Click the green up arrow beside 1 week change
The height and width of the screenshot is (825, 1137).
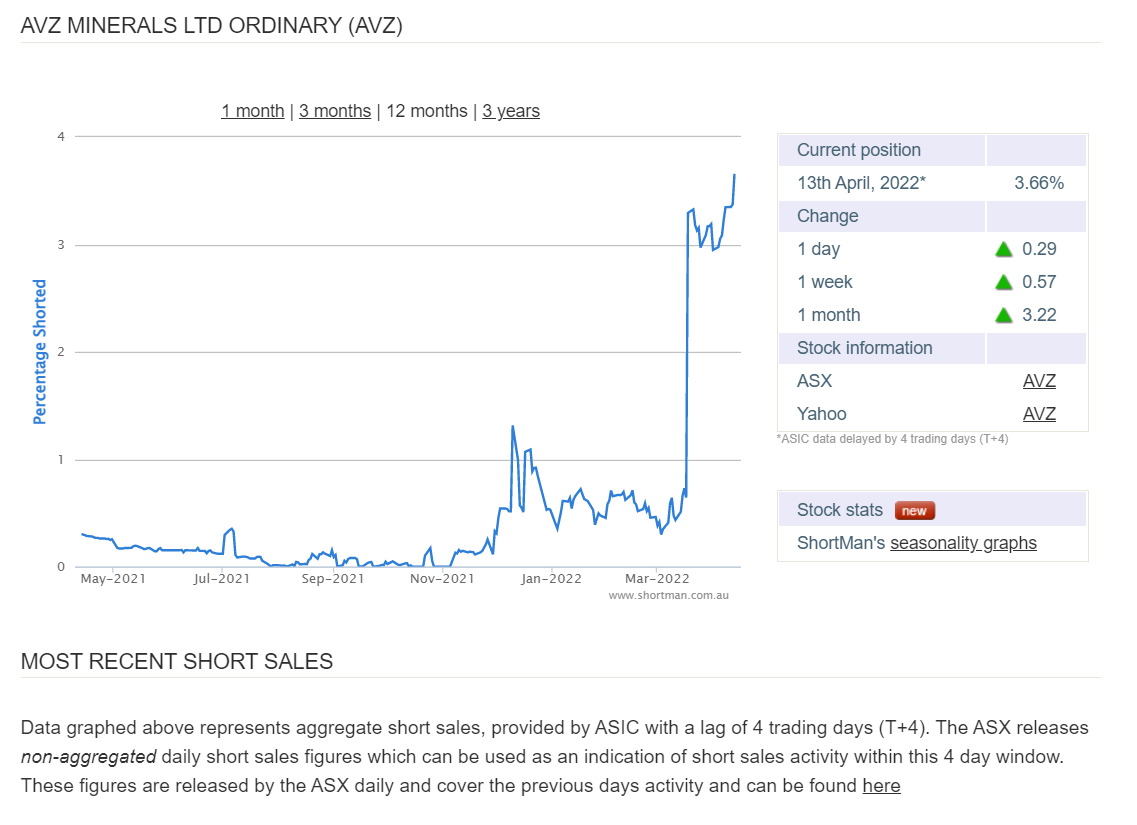tap(1004, 282)
